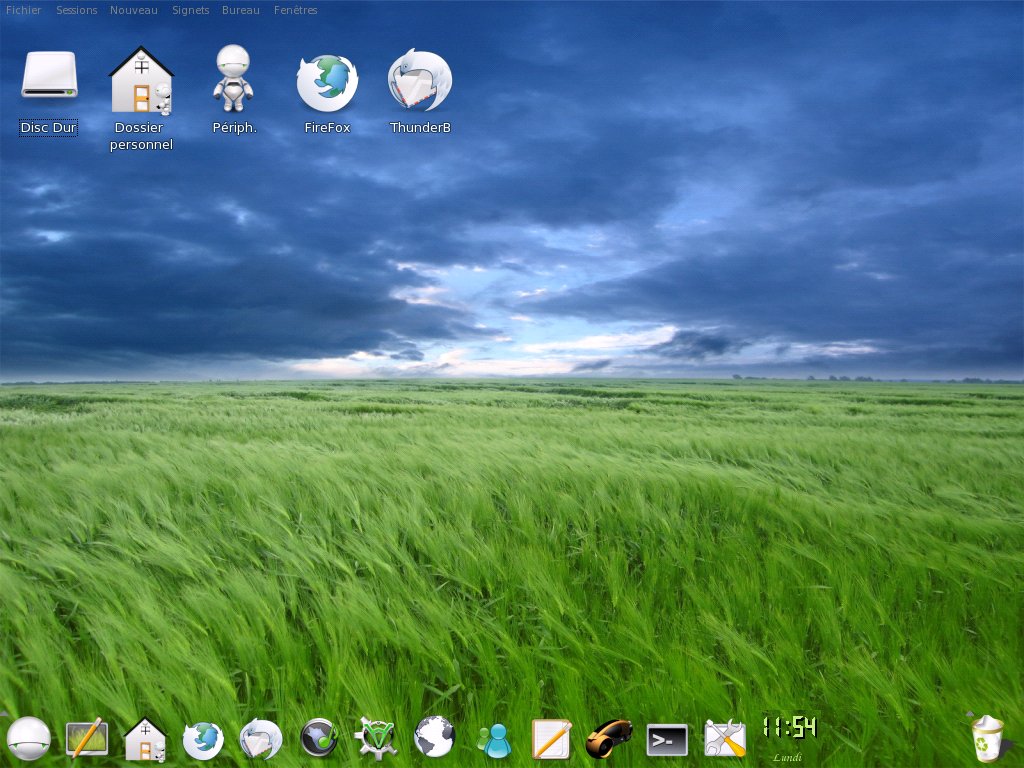Launch Firefox from the dock
1024x768 pixels.
pos(203,740)
